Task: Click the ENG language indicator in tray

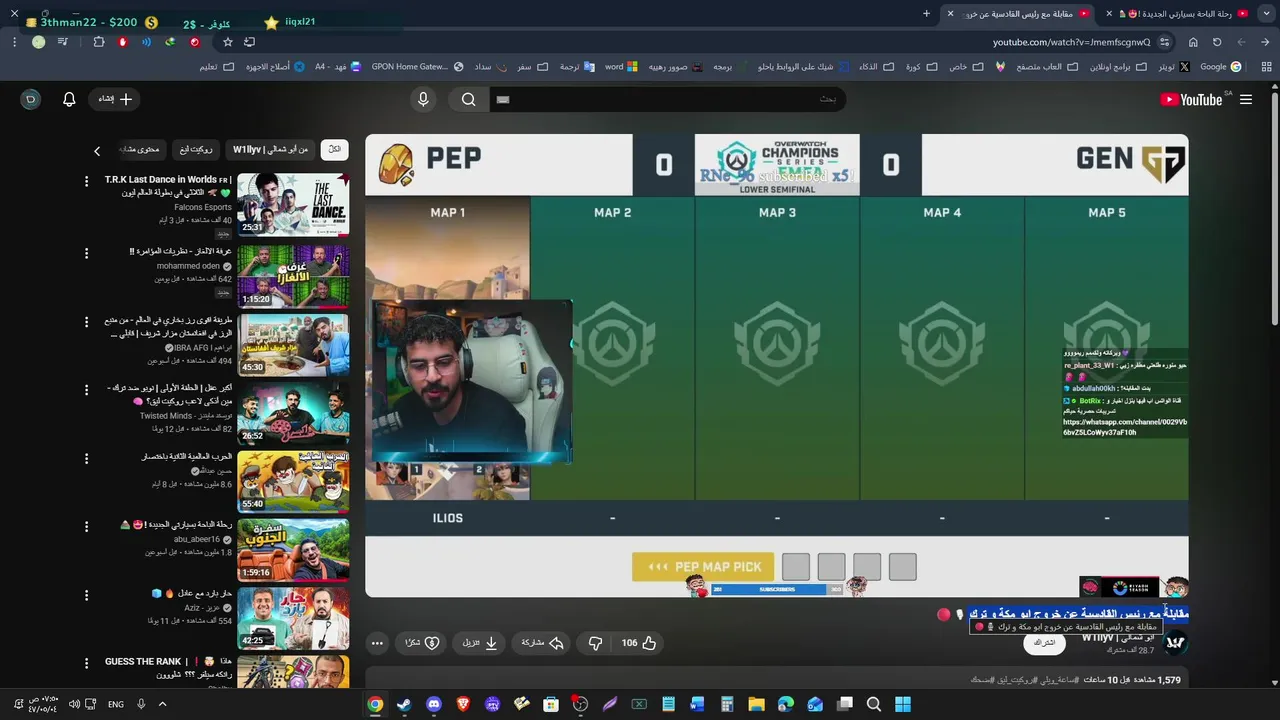Action: pyautogui.click(x=116, y=704)
